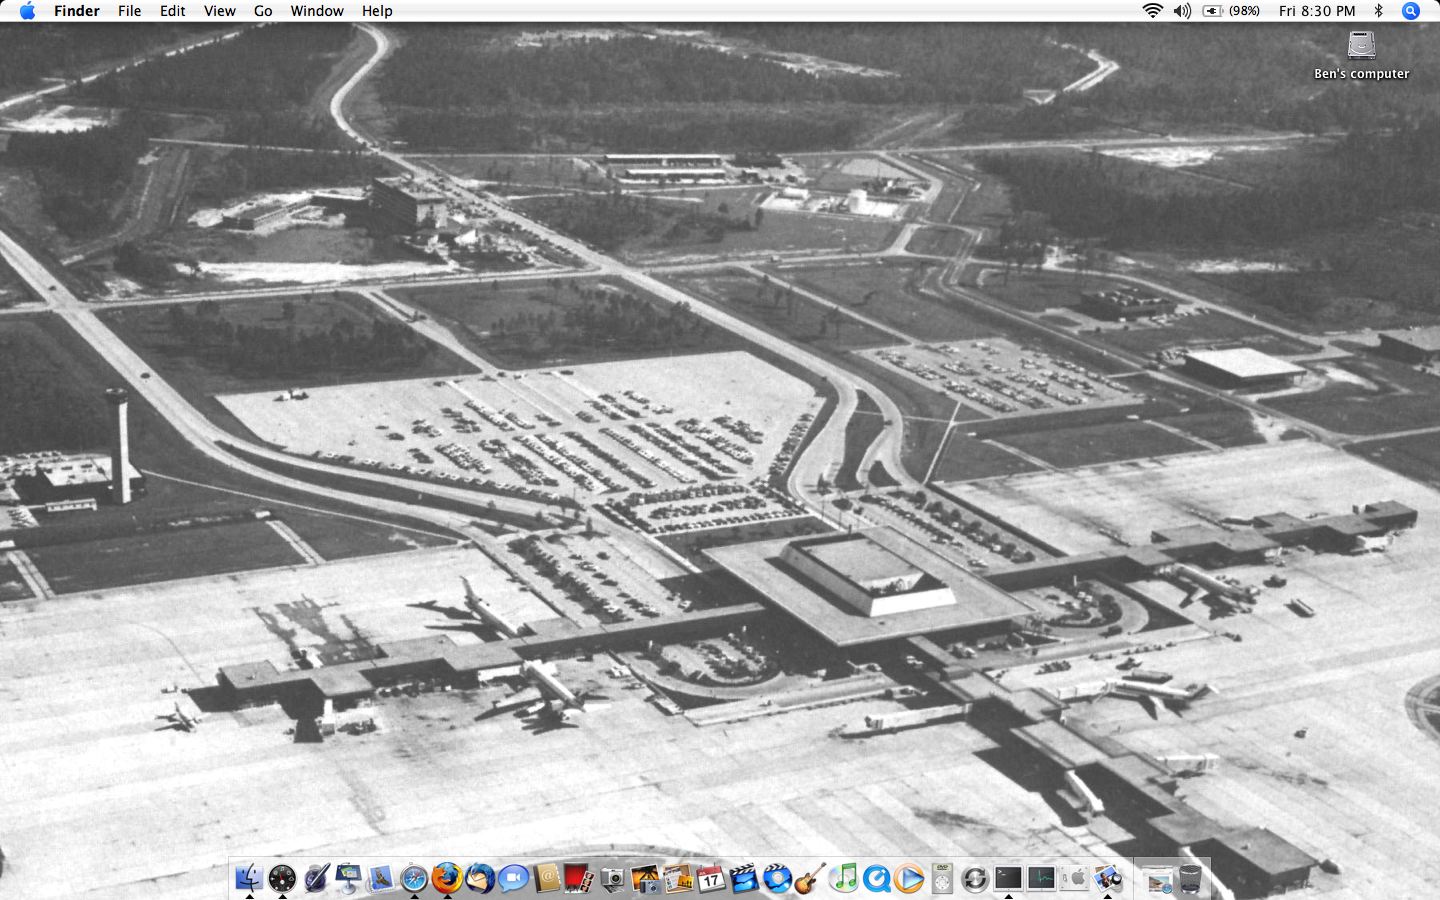Viewport: 1440px width, 900px height.
Task: Open the Trash in the Dock
Action: [x=1190, y=878]
